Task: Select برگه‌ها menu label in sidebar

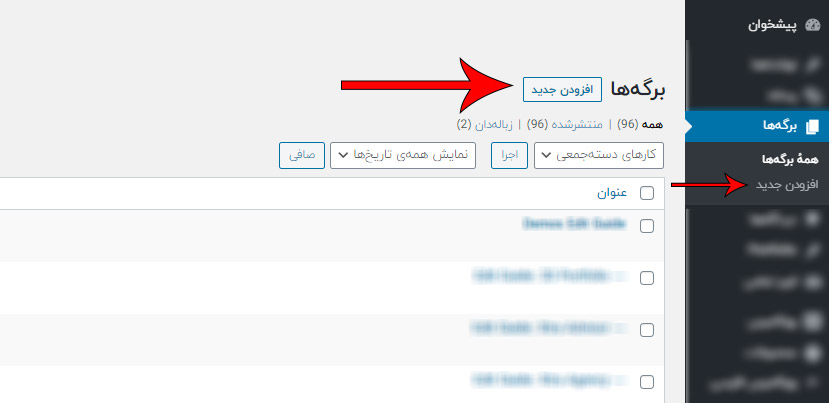Action: (x=779, y=126)
